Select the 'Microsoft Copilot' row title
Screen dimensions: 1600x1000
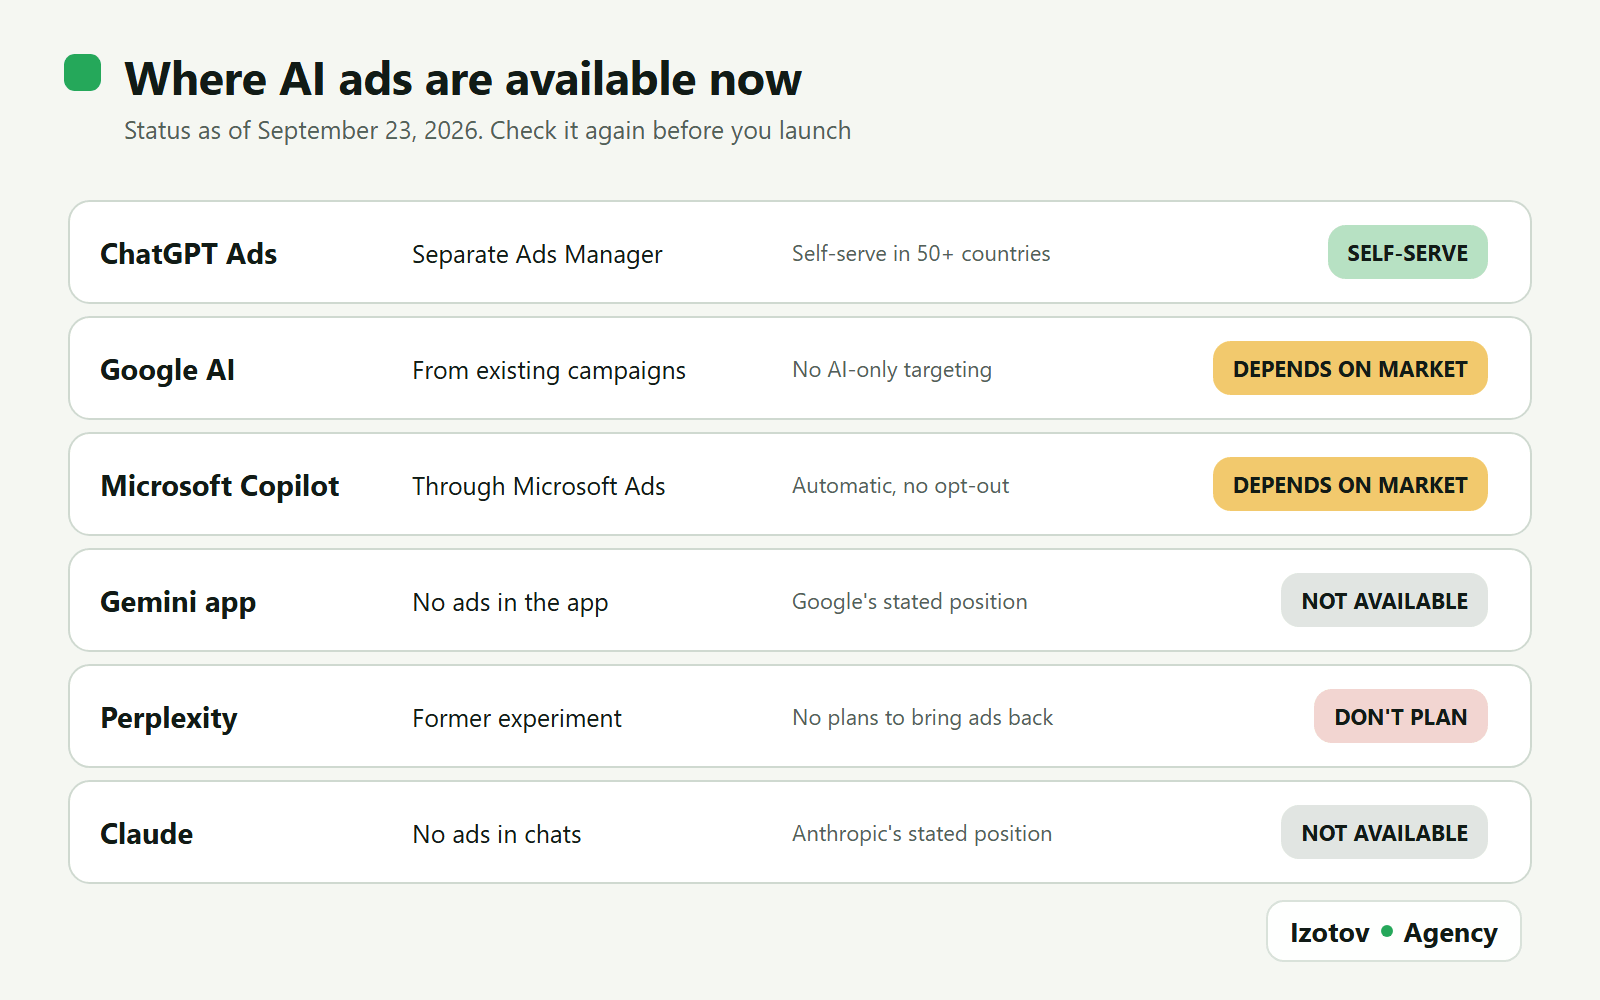coord(220,486)
